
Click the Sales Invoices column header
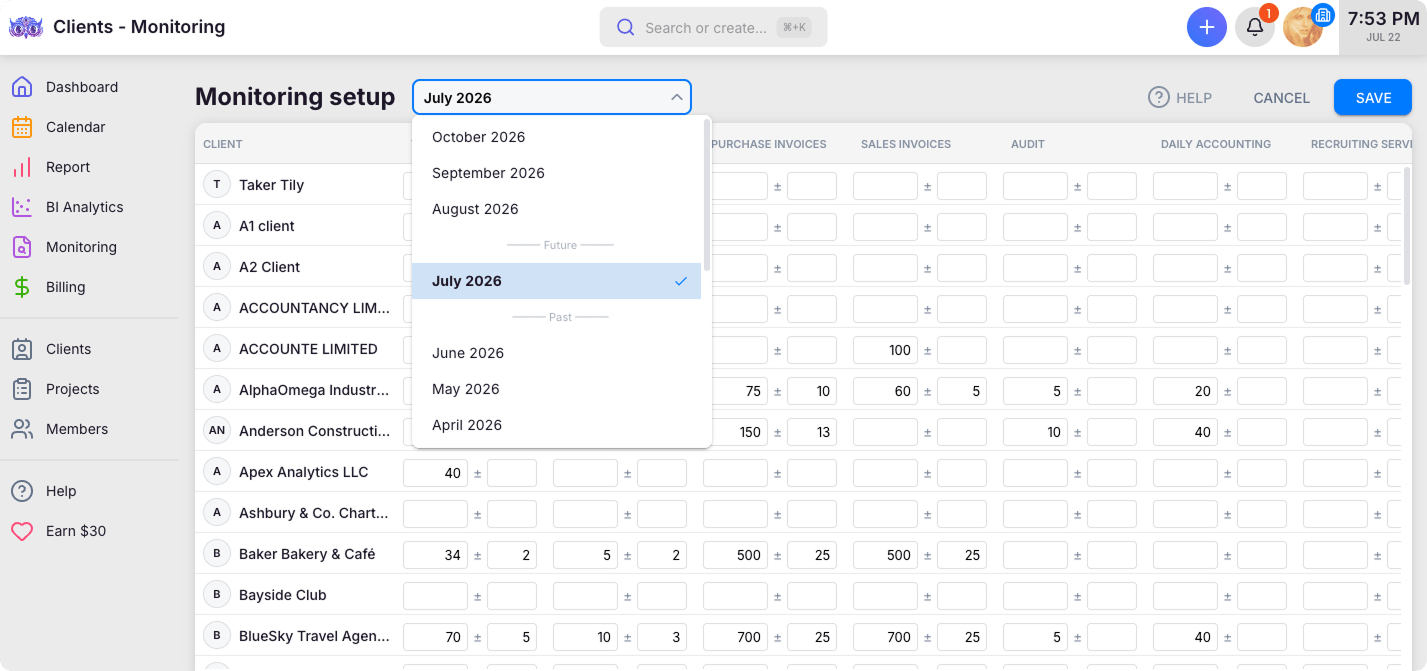click(x=906, y=144)
